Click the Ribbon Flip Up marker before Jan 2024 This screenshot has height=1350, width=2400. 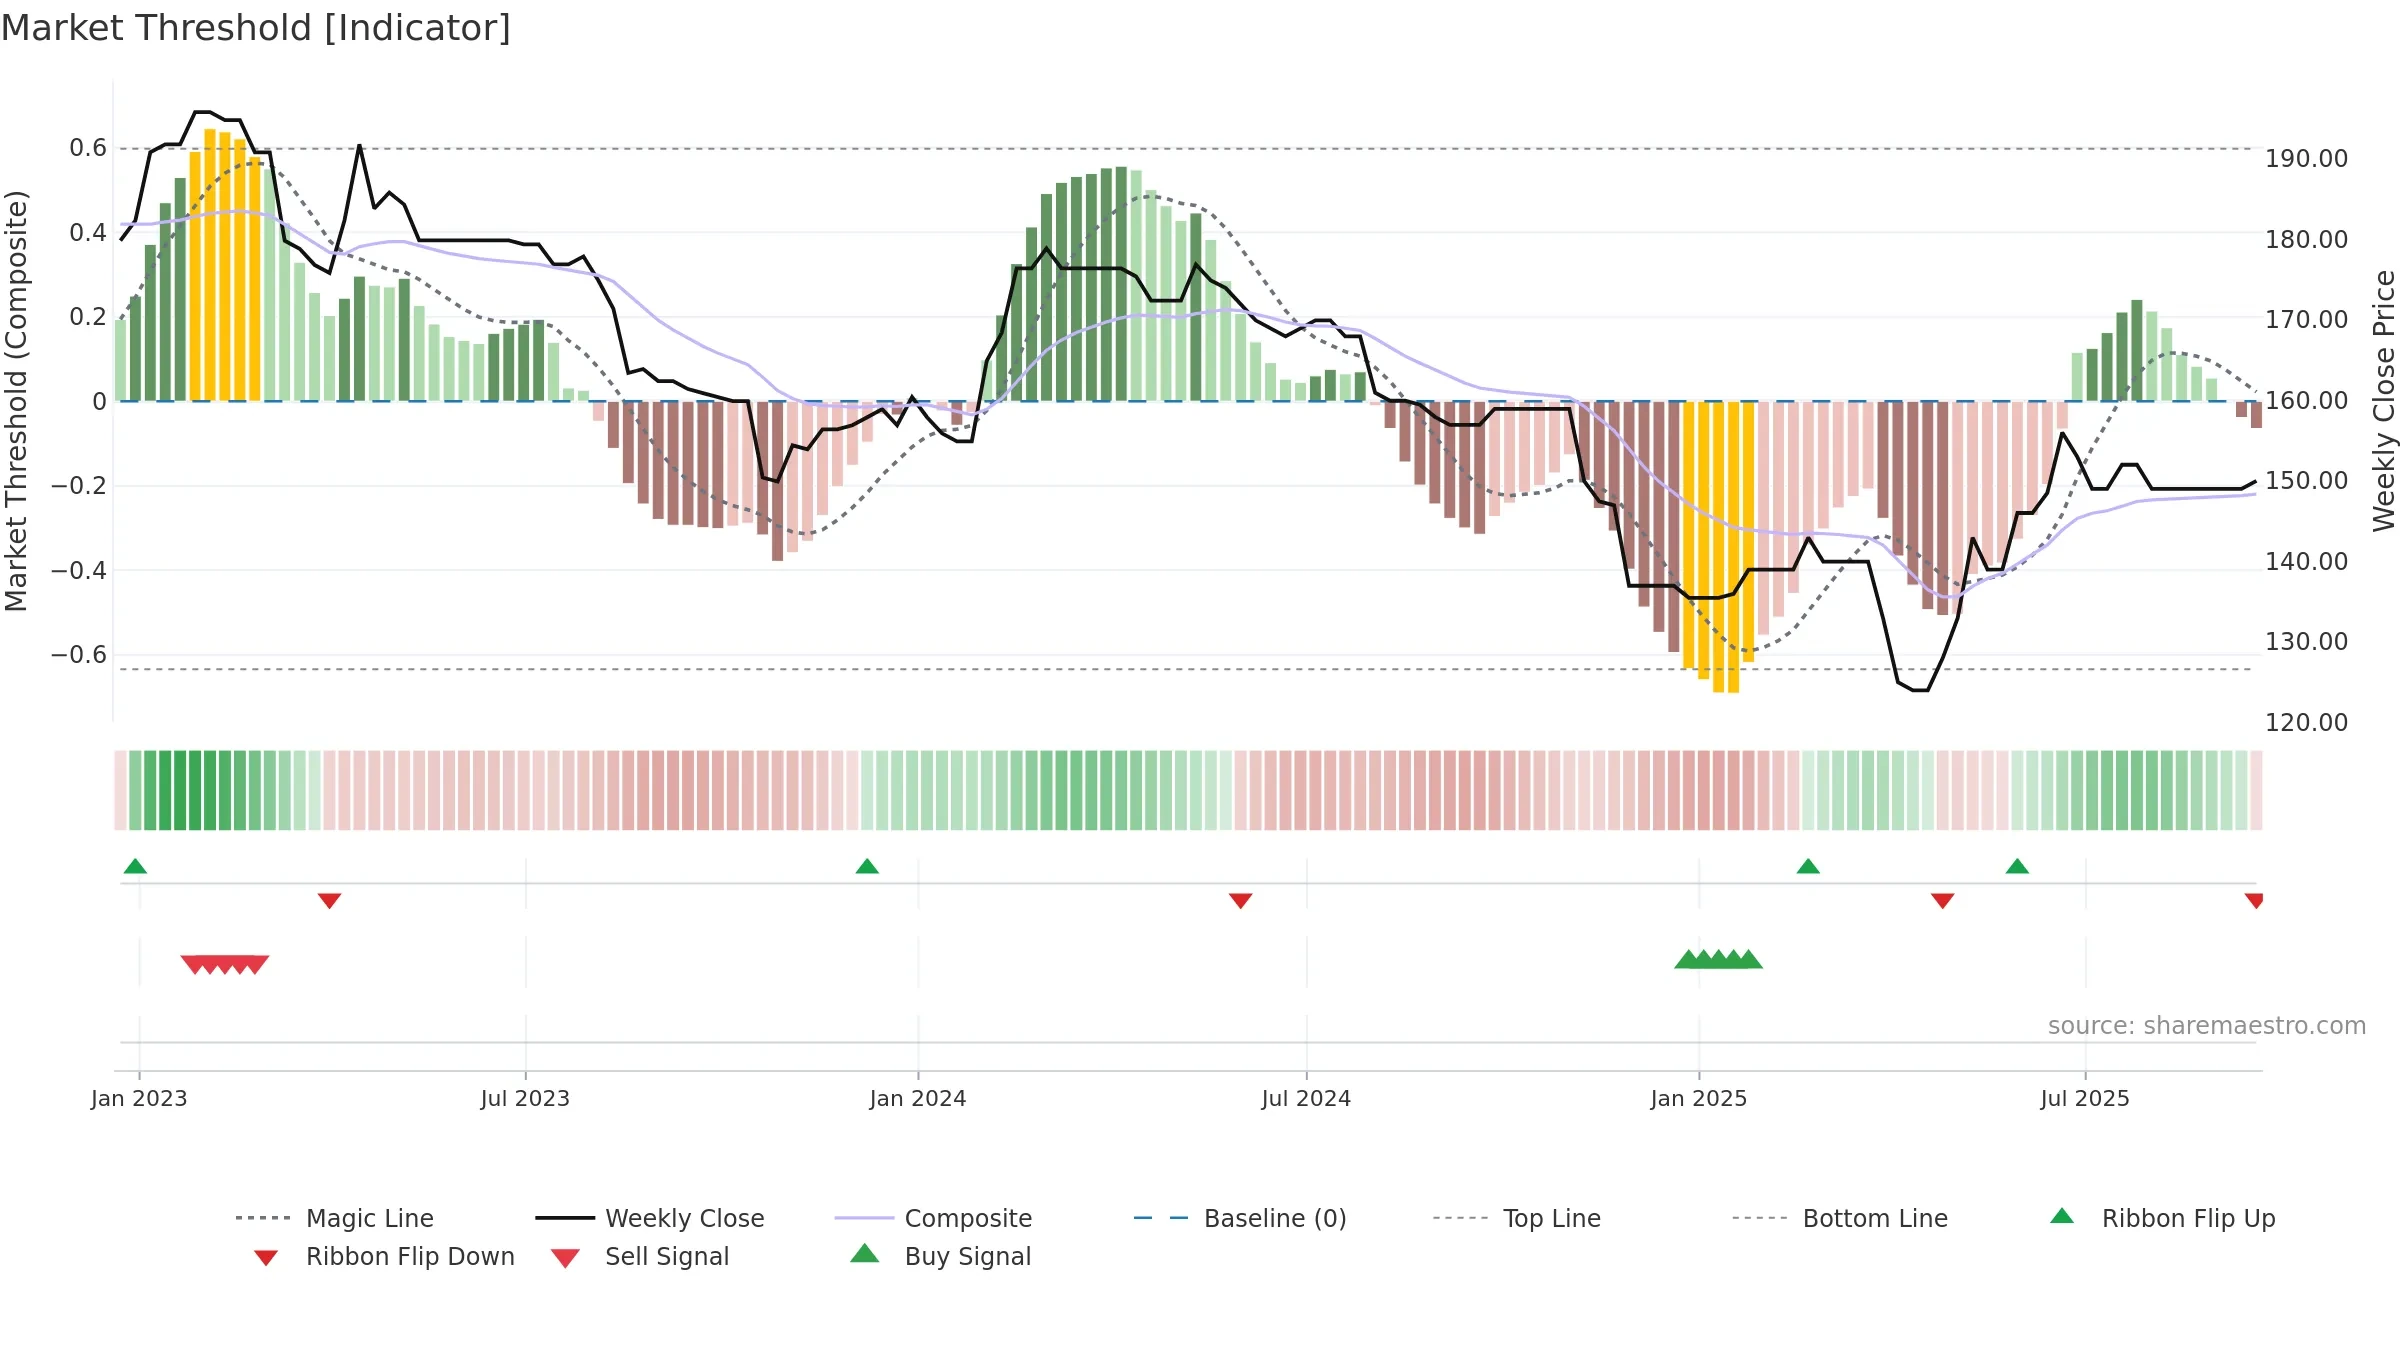867,866
